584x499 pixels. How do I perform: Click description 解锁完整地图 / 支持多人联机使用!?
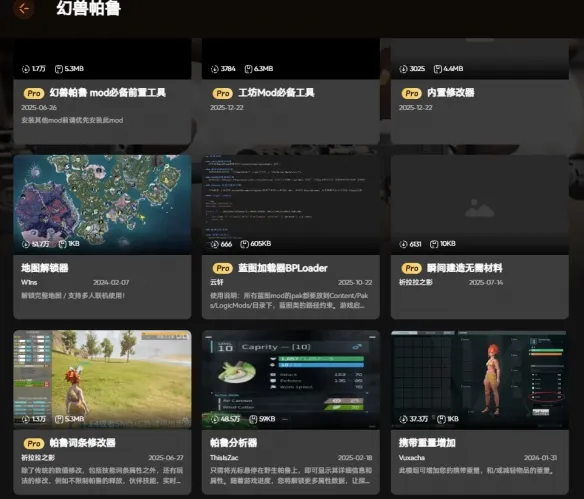click(x=73, y=296)
